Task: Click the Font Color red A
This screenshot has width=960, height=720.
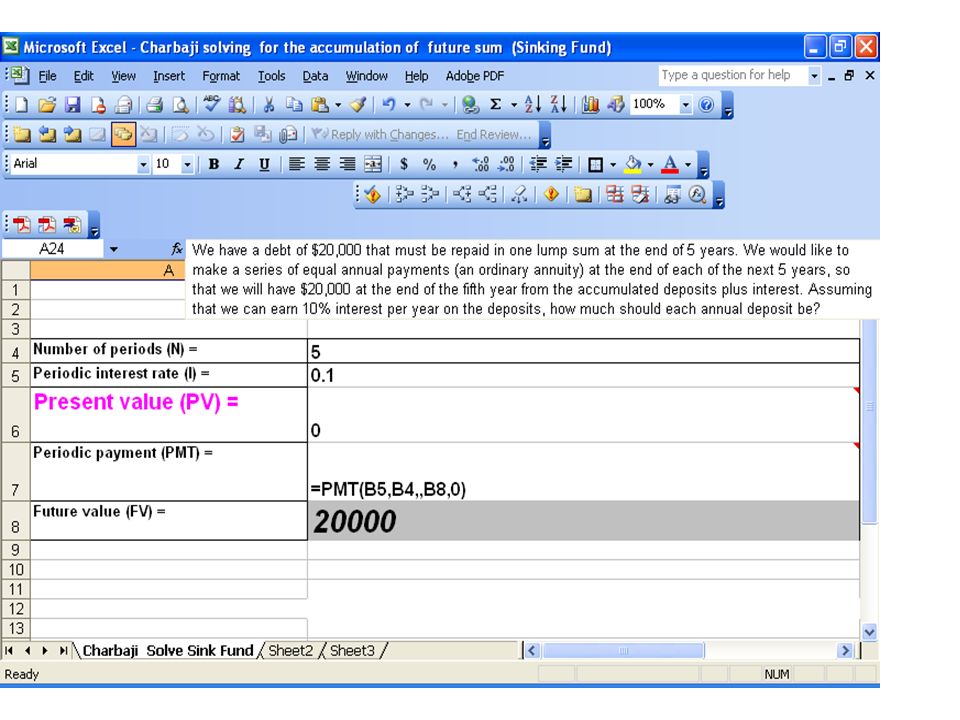Action: pyautogui.click(x=670, y=164)
